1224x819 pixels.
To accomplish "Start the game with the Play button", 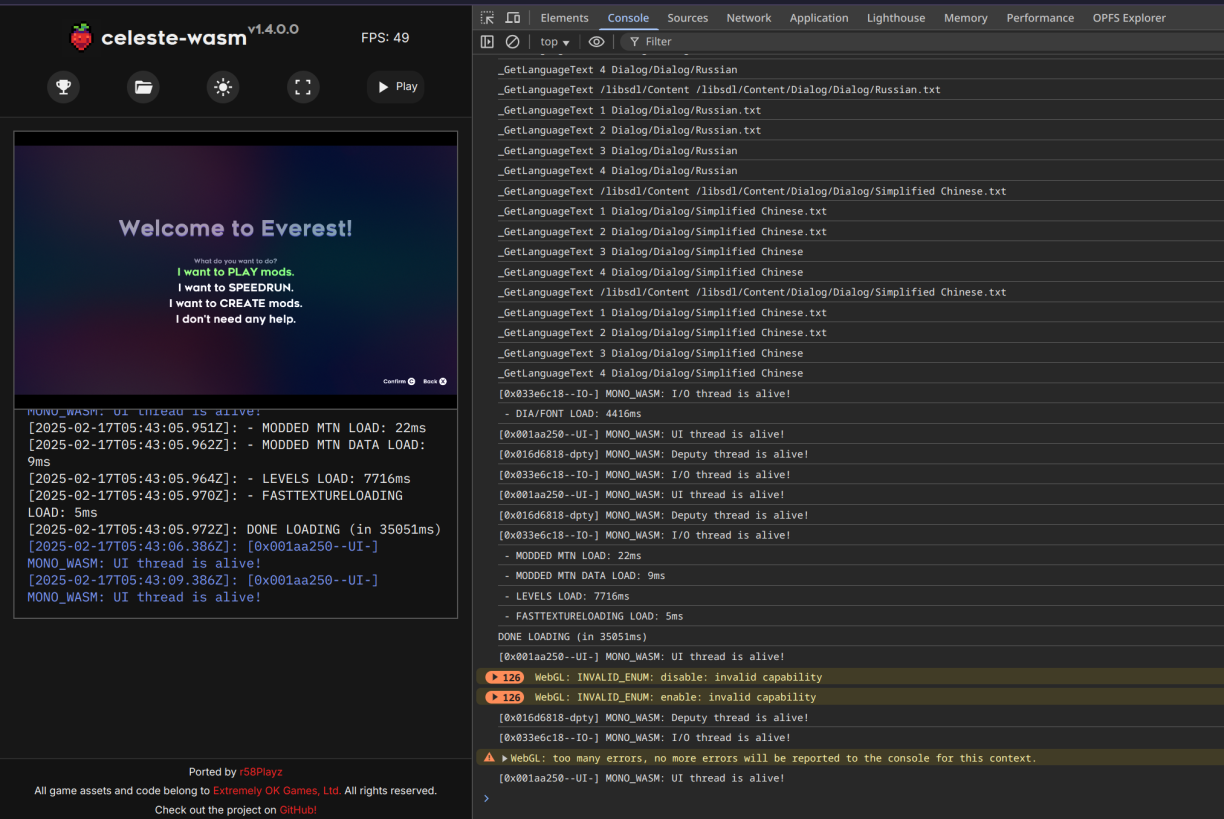I will (396, 87).
